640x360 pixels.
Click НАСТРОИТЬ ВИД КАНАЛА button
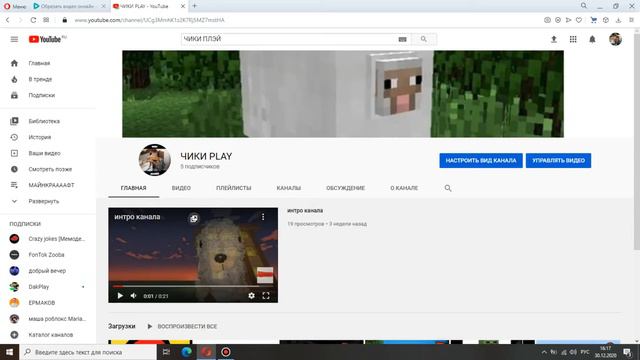(x=481, y=160)
